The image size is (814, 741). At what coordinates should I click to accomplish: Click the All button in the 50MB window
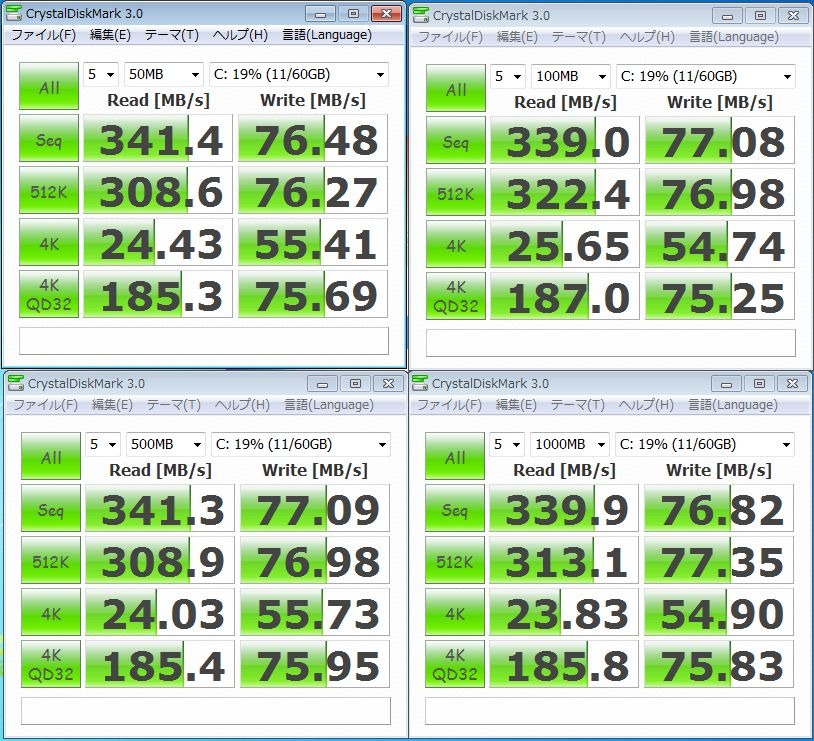[x=49, y=86]
